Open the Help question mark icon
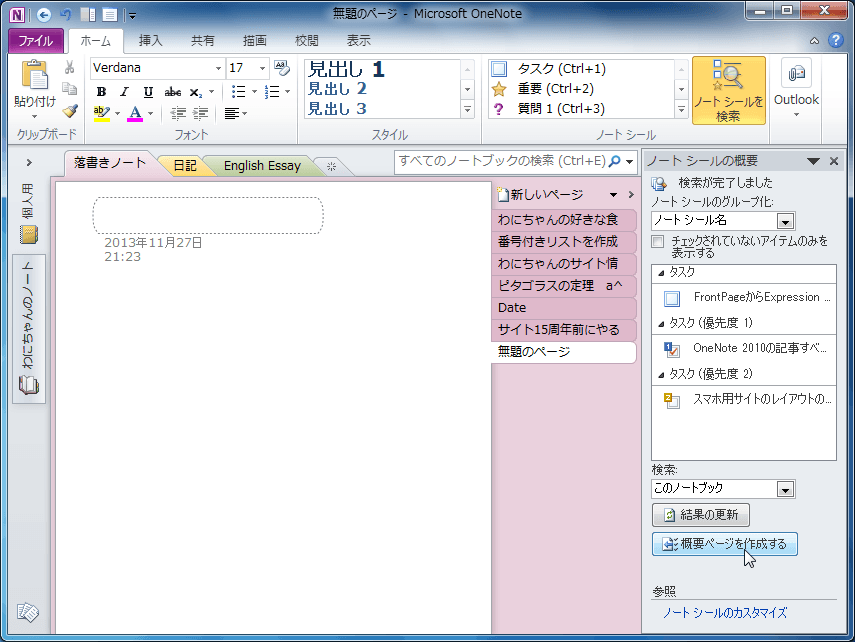Image resolution: width=855 pixels, height=642 pixels. click(x=835, y=40)
